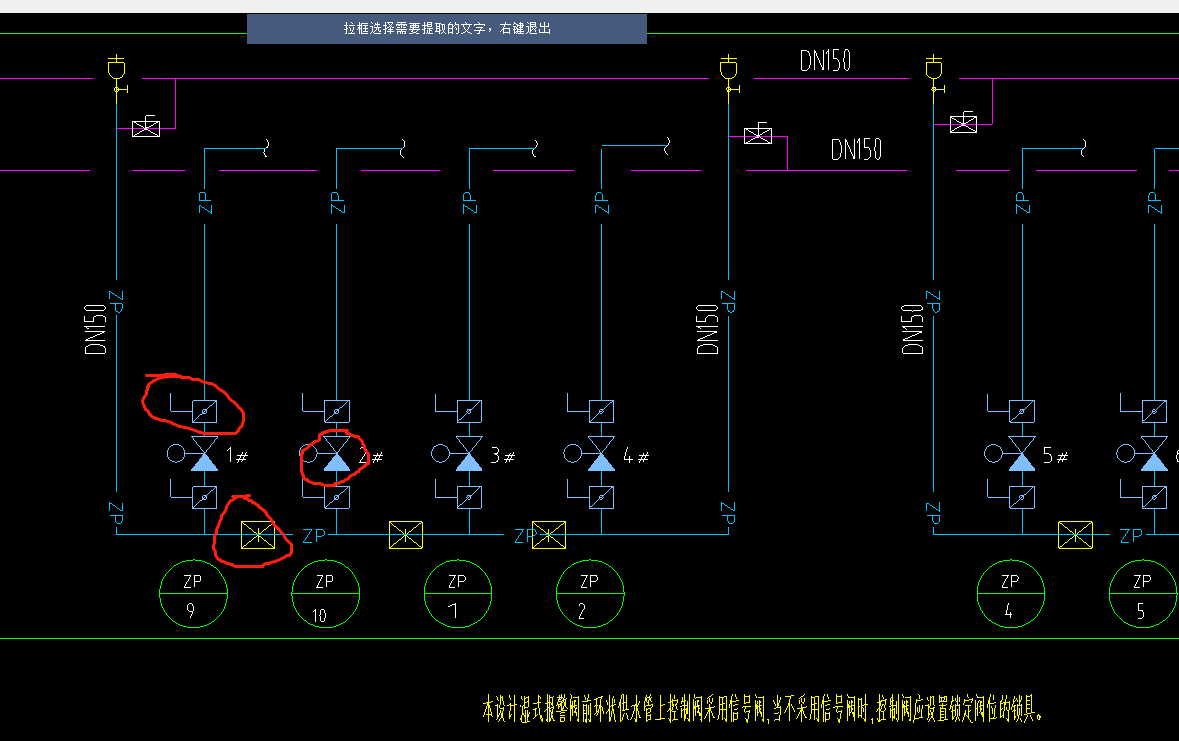Select the text label 3# beside the third alarm valve
The height and width of the screenshot is (741, 1179).
tap(502, 456)
